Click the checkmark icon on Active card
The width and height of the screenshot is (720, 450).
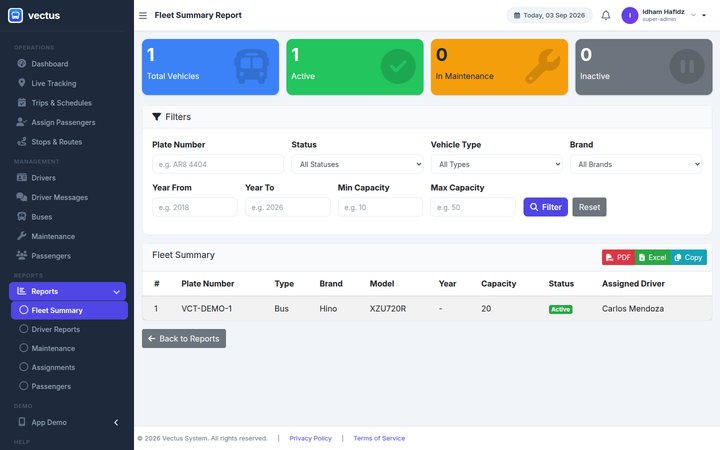(x=398, y=67)
